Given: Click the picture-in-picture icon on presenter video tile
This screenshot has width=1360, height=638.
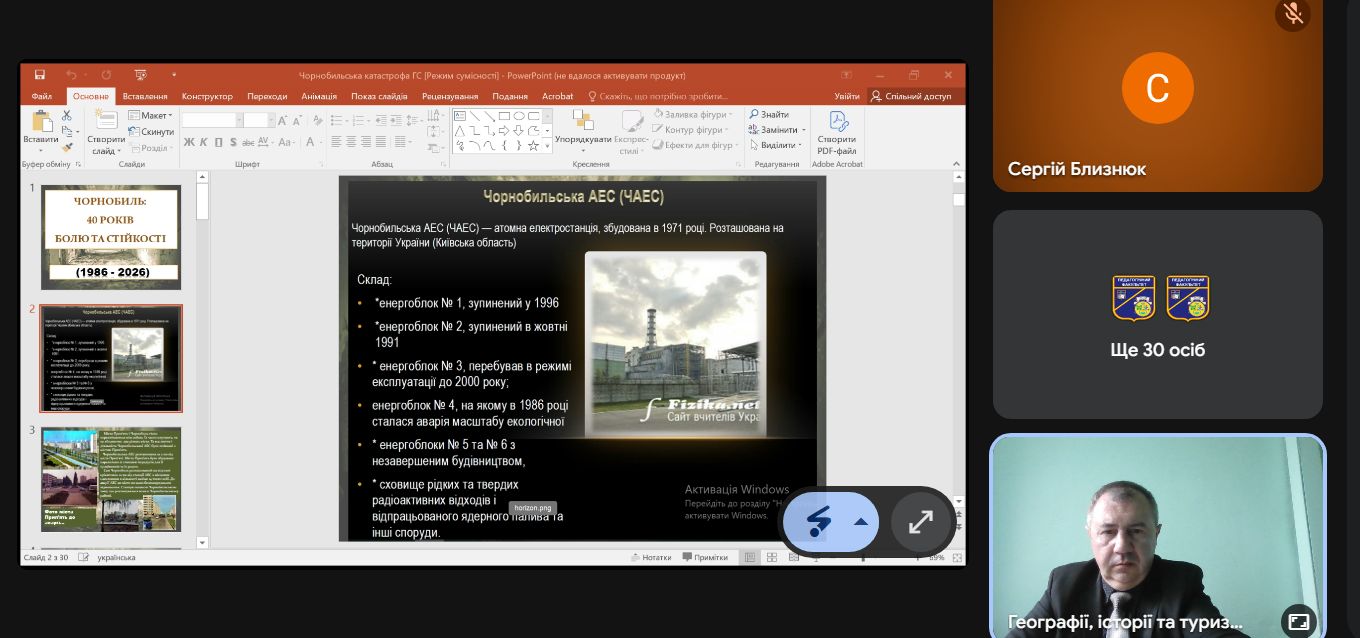Looking at the screenshot, I should pos(1298,621).
